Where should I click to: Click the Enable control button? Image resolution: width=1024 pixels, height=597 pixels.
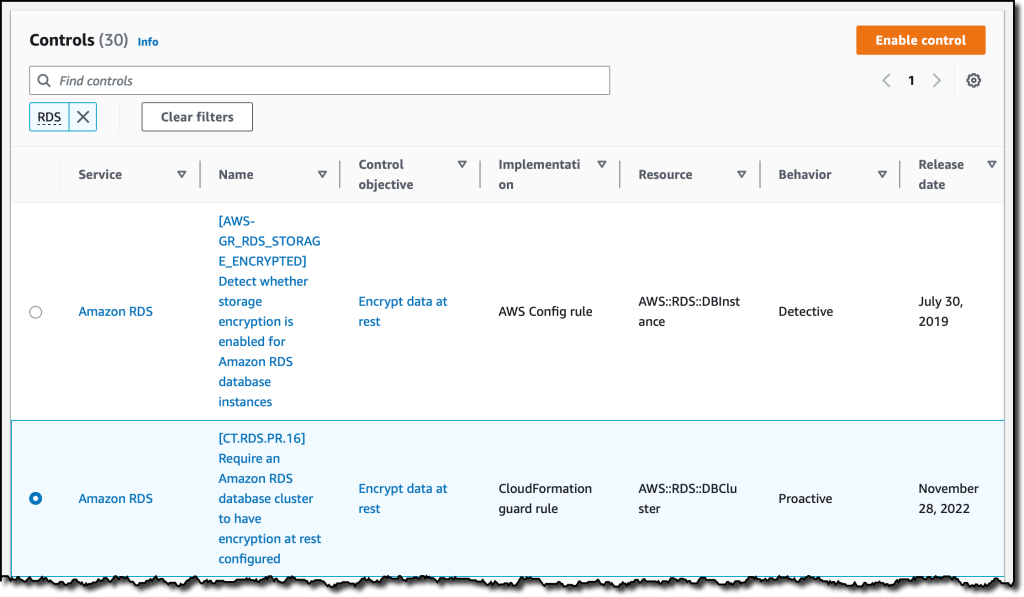[920, 40]
